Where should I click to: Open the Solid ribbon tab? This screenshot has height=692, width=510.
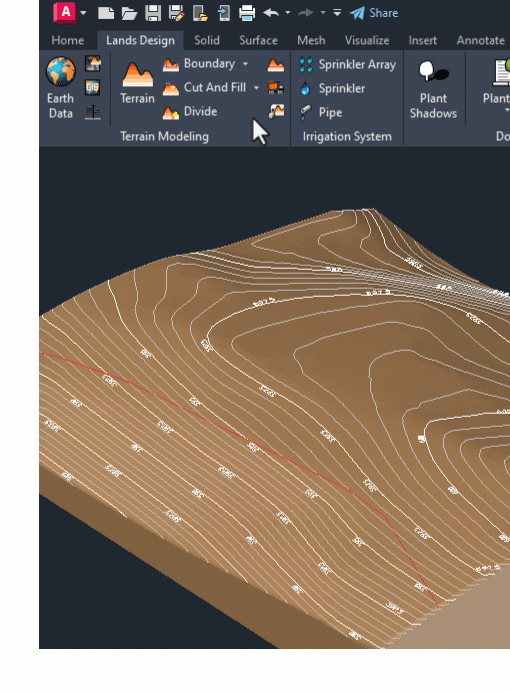(x=207, y=40)
